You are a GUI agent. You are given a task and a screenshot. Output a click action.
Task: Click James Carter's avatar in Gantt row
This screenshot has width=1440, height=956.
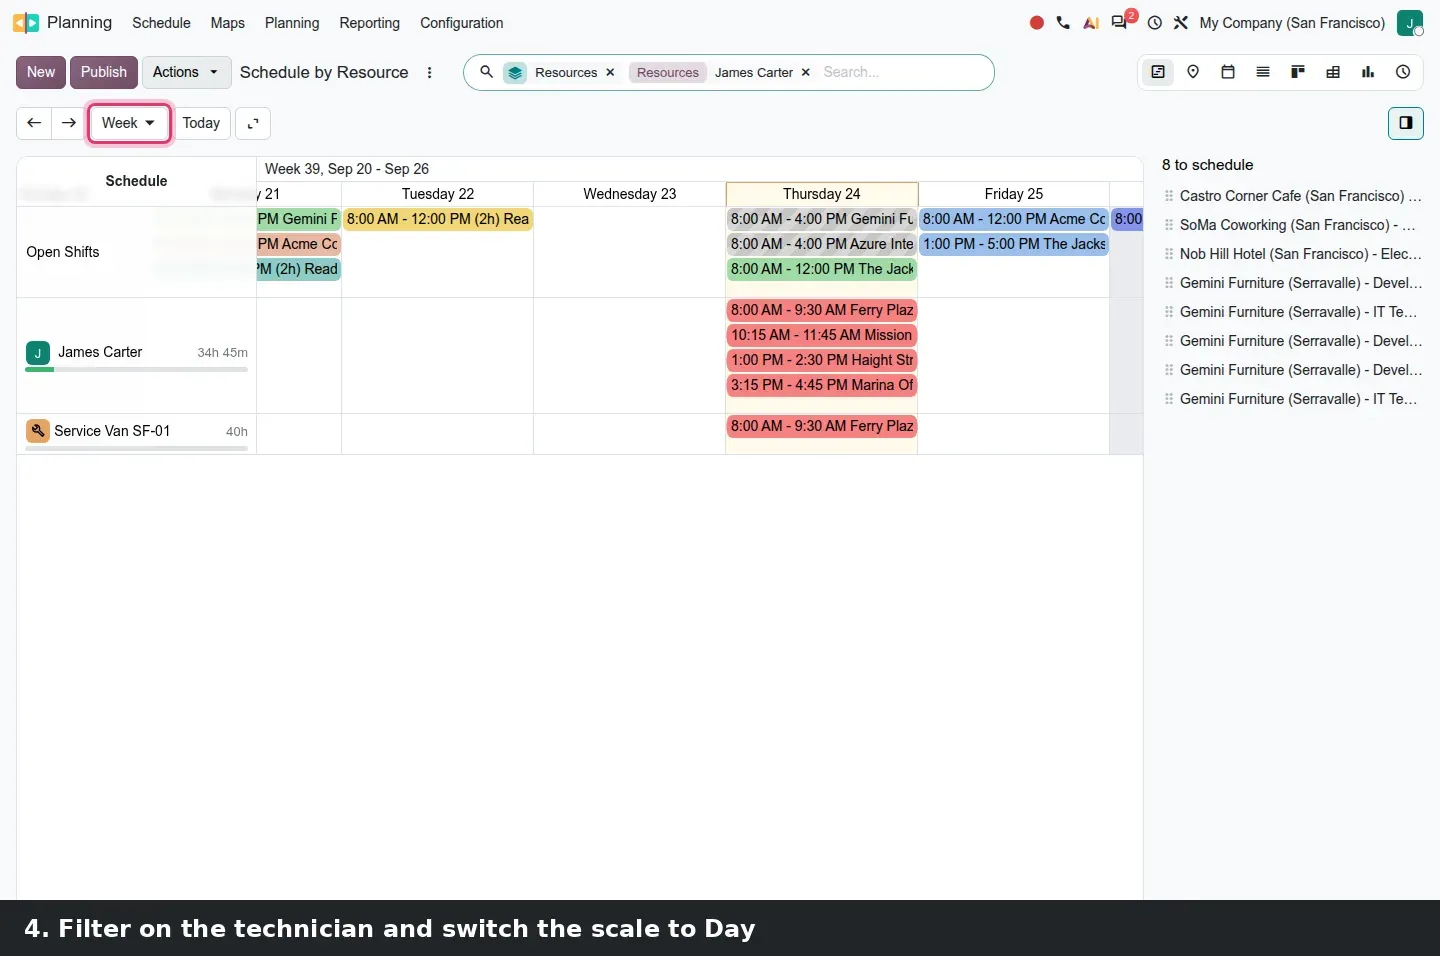(x=38, y=352)
